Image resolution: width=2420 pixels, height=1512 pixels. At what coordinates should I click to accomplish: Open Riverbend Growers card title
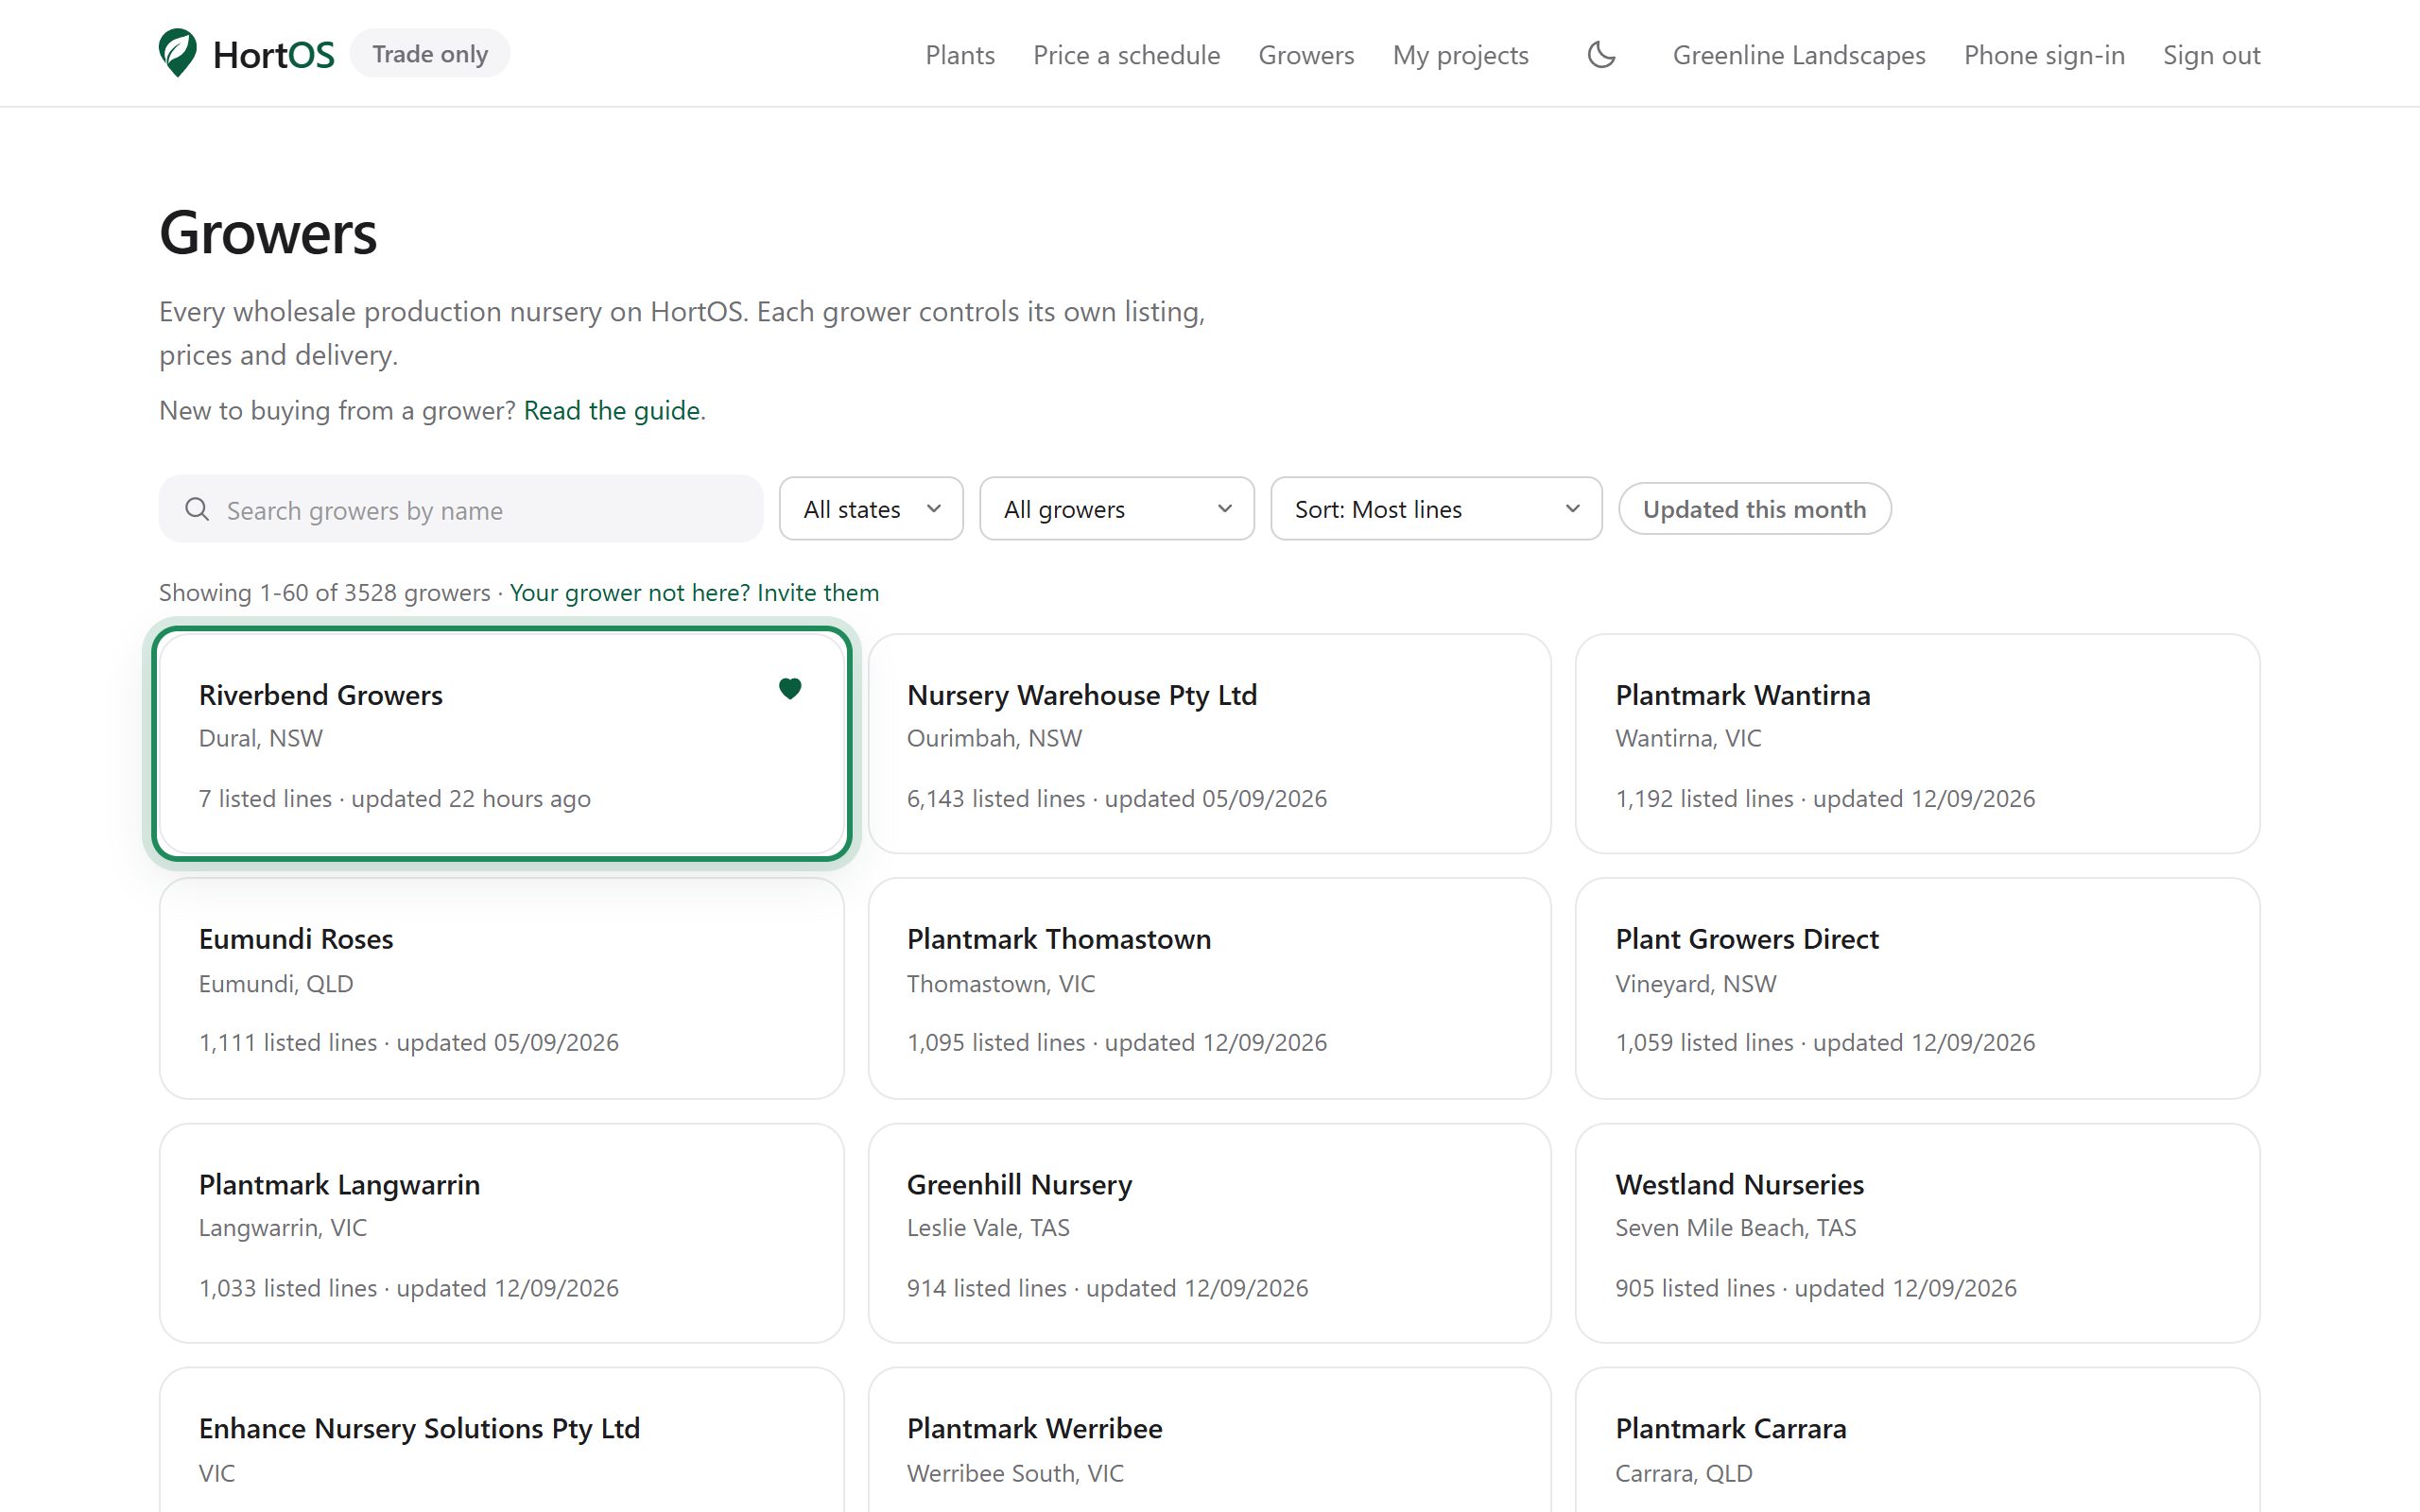pyautogui.click(x=320, y=695)
